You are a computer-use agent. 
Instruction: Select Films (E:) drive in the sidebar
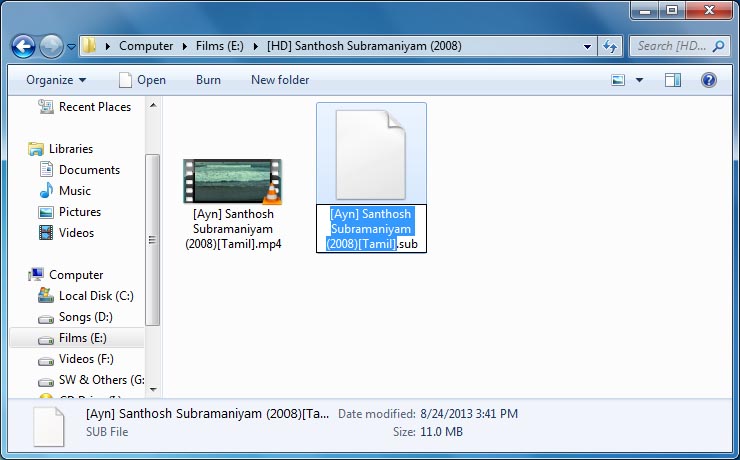(83, 338)
